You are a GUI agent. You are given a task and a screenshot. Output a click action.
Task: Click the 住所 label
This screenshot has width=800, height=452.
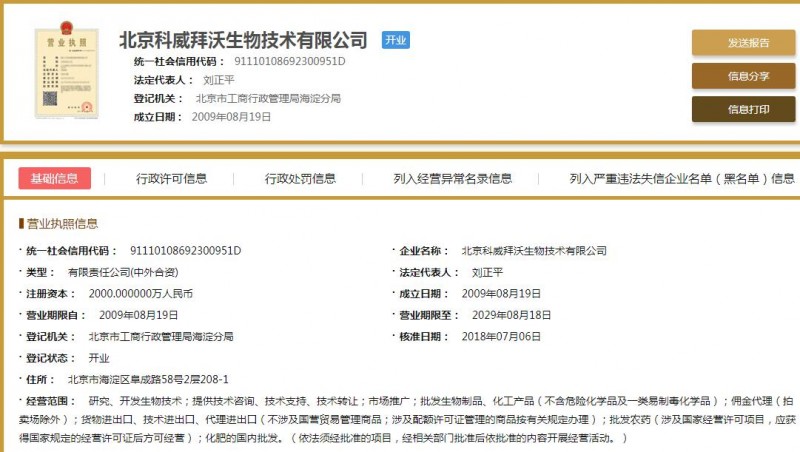(40, 380)
